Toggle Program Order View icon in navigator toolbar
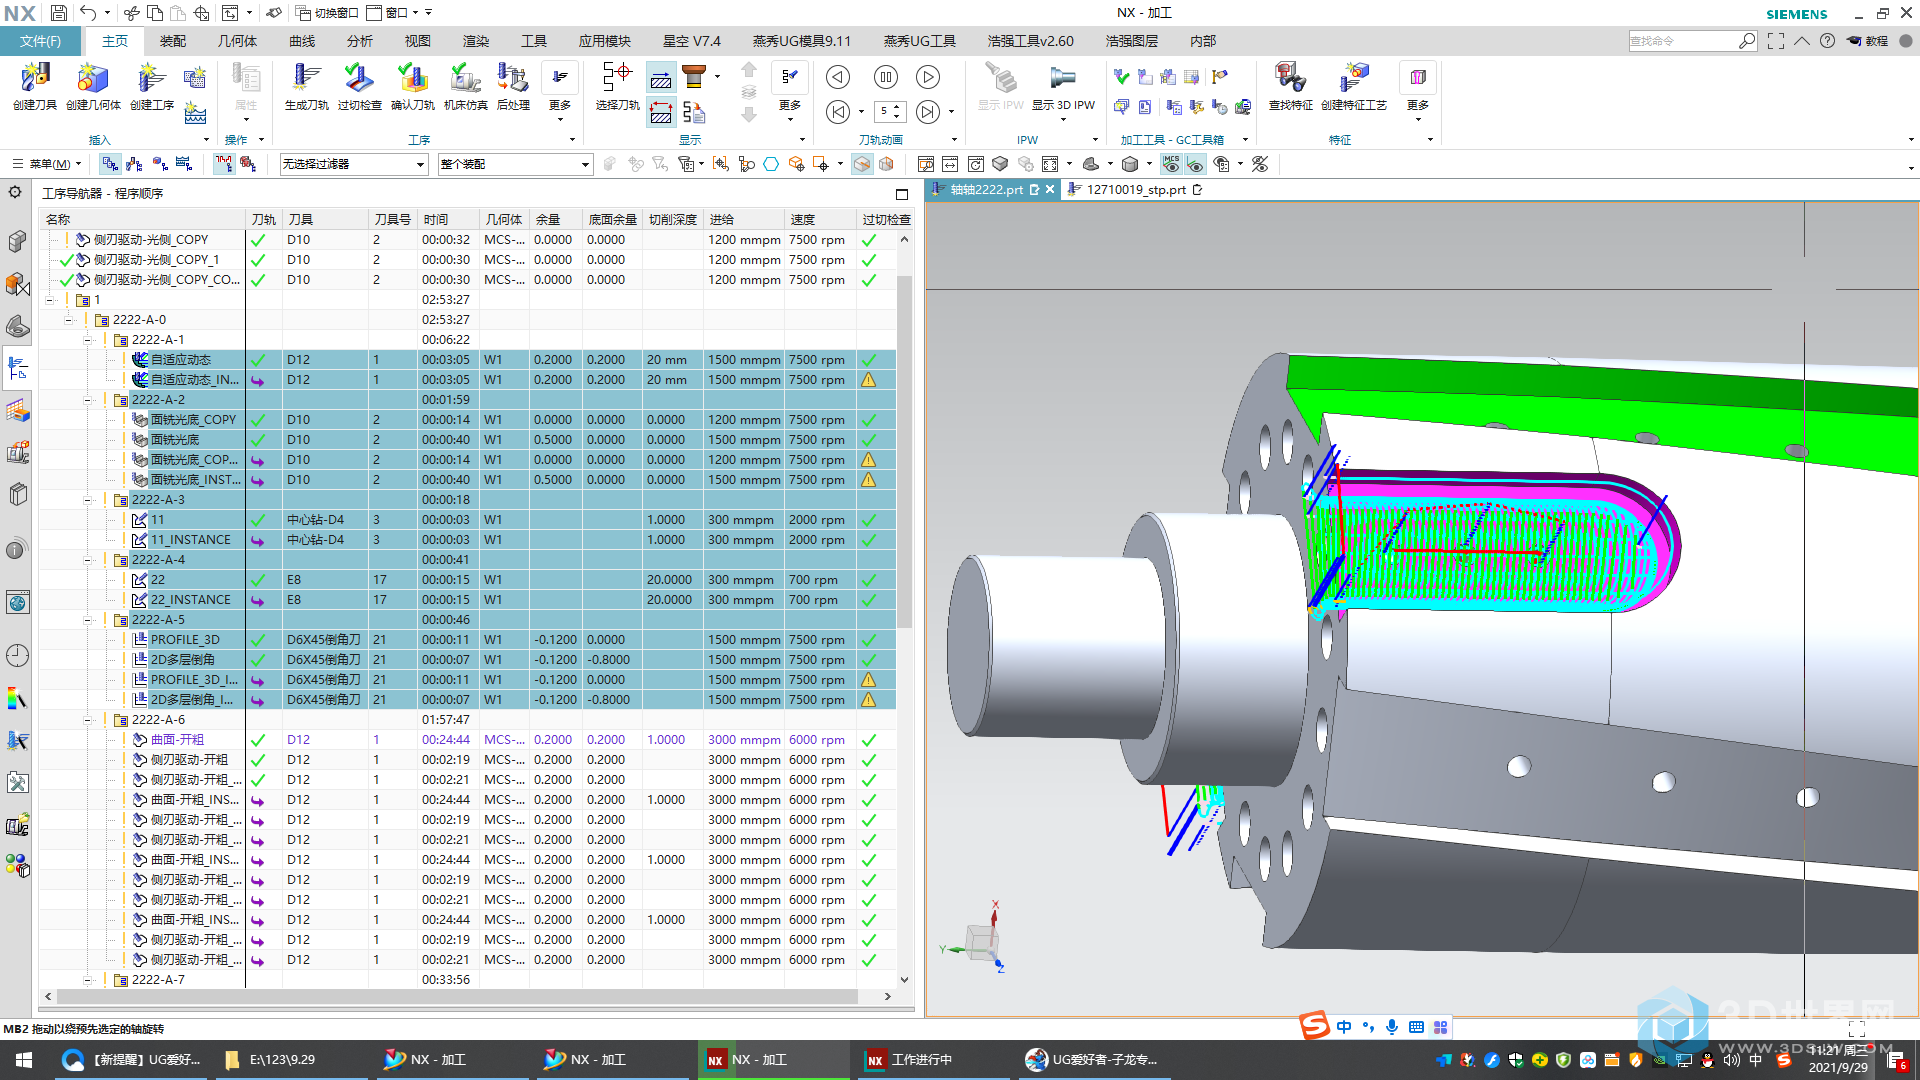The image size is (1920, 1080). (110, 164)
